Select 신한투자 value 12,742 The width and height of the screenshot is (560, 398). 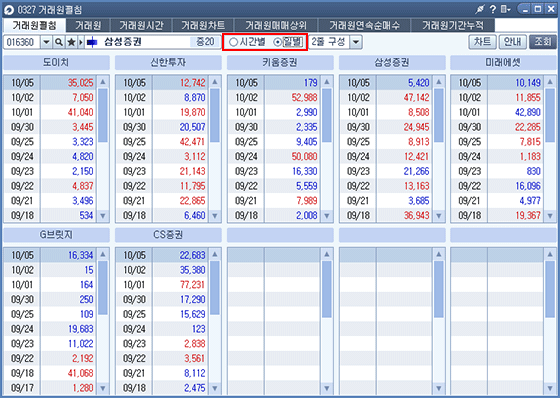click(x=192, y=83)
